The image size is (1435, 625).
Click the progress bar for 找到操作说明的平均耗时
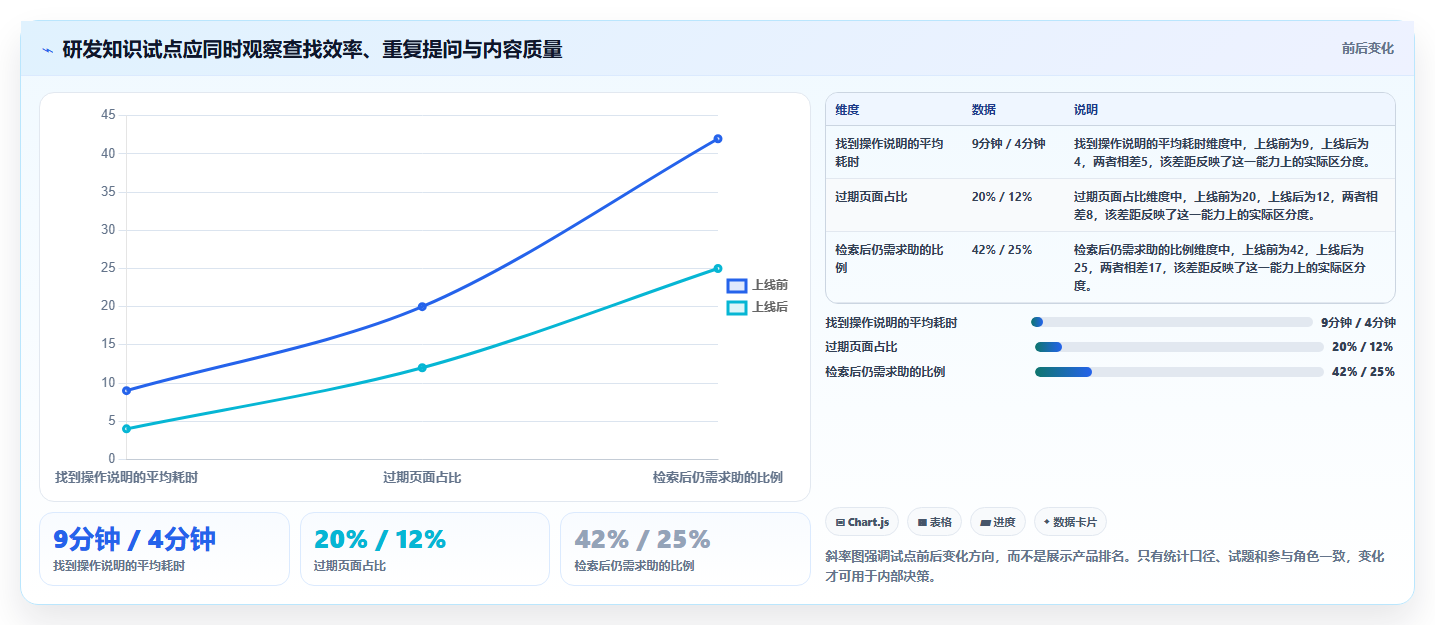click(1171, 322)
